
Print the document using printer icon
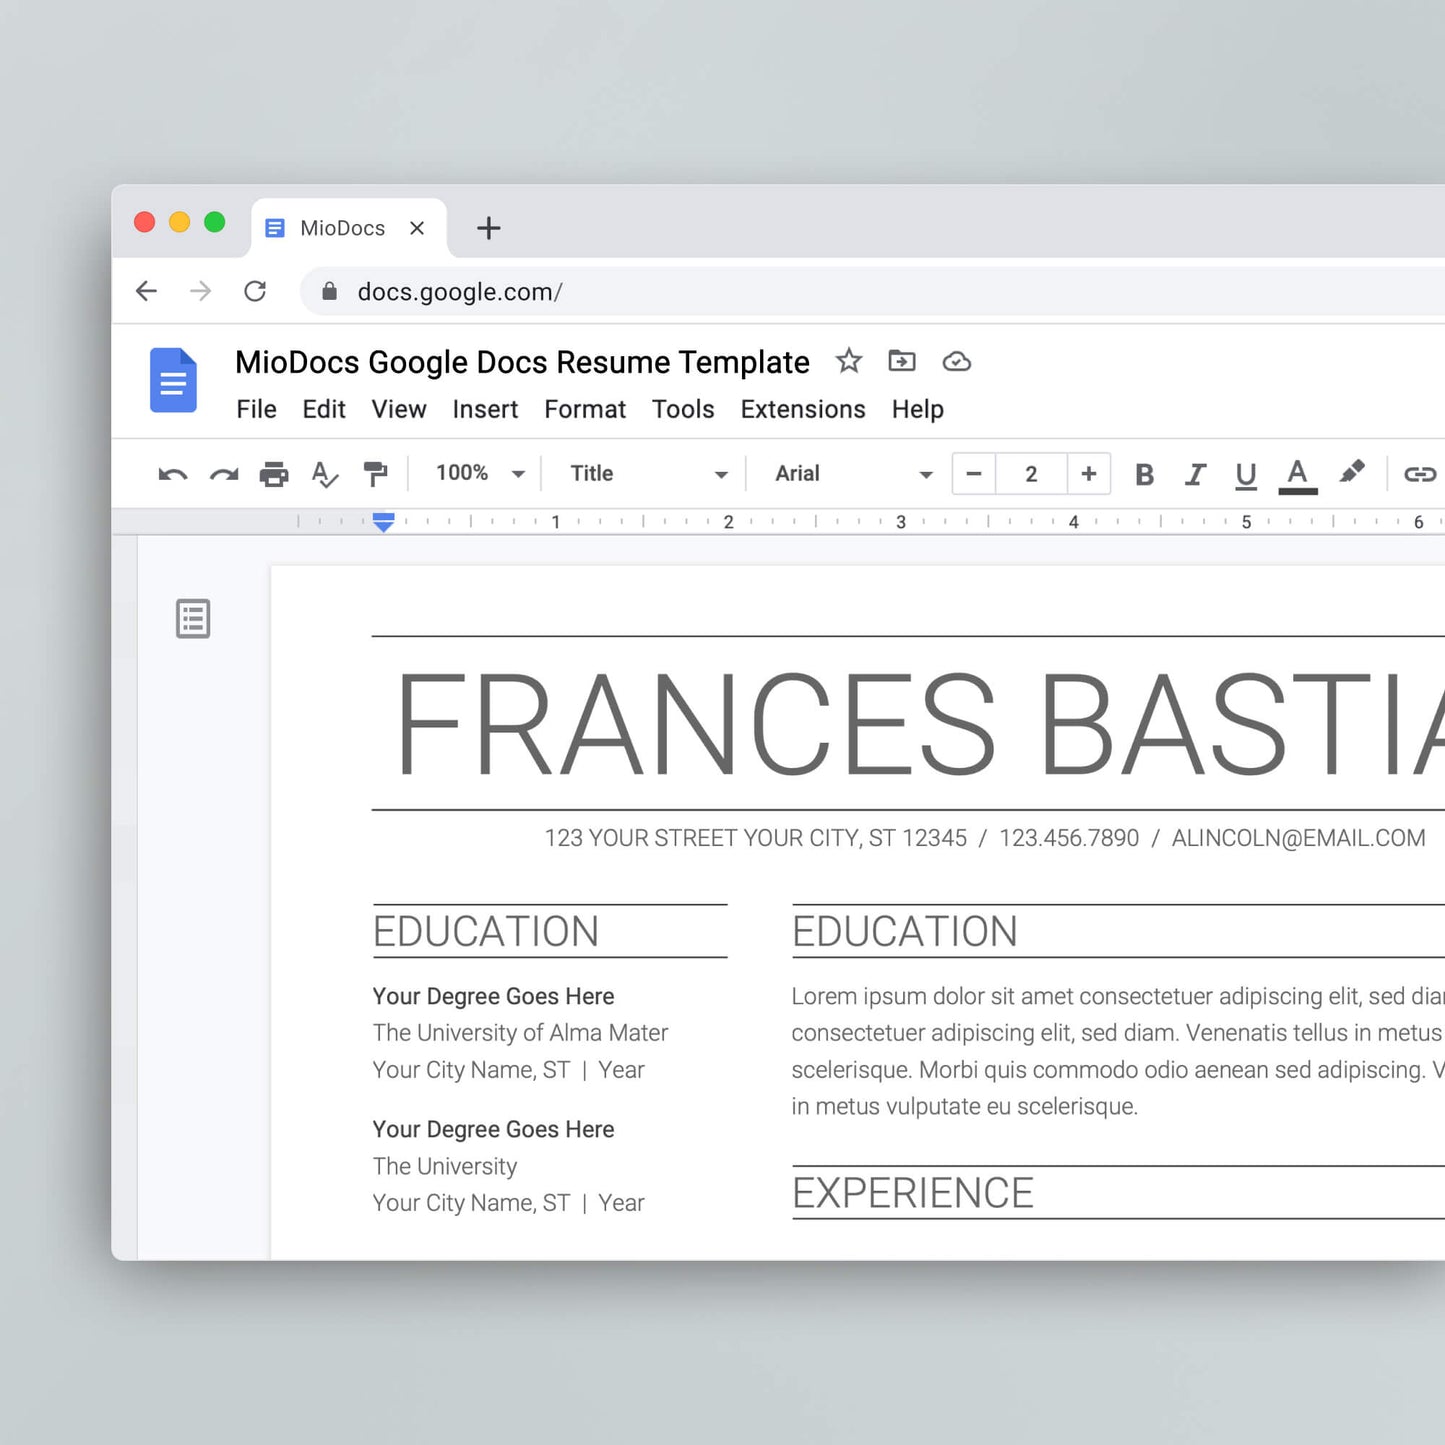pyautogui.click(x=274, y=474)
